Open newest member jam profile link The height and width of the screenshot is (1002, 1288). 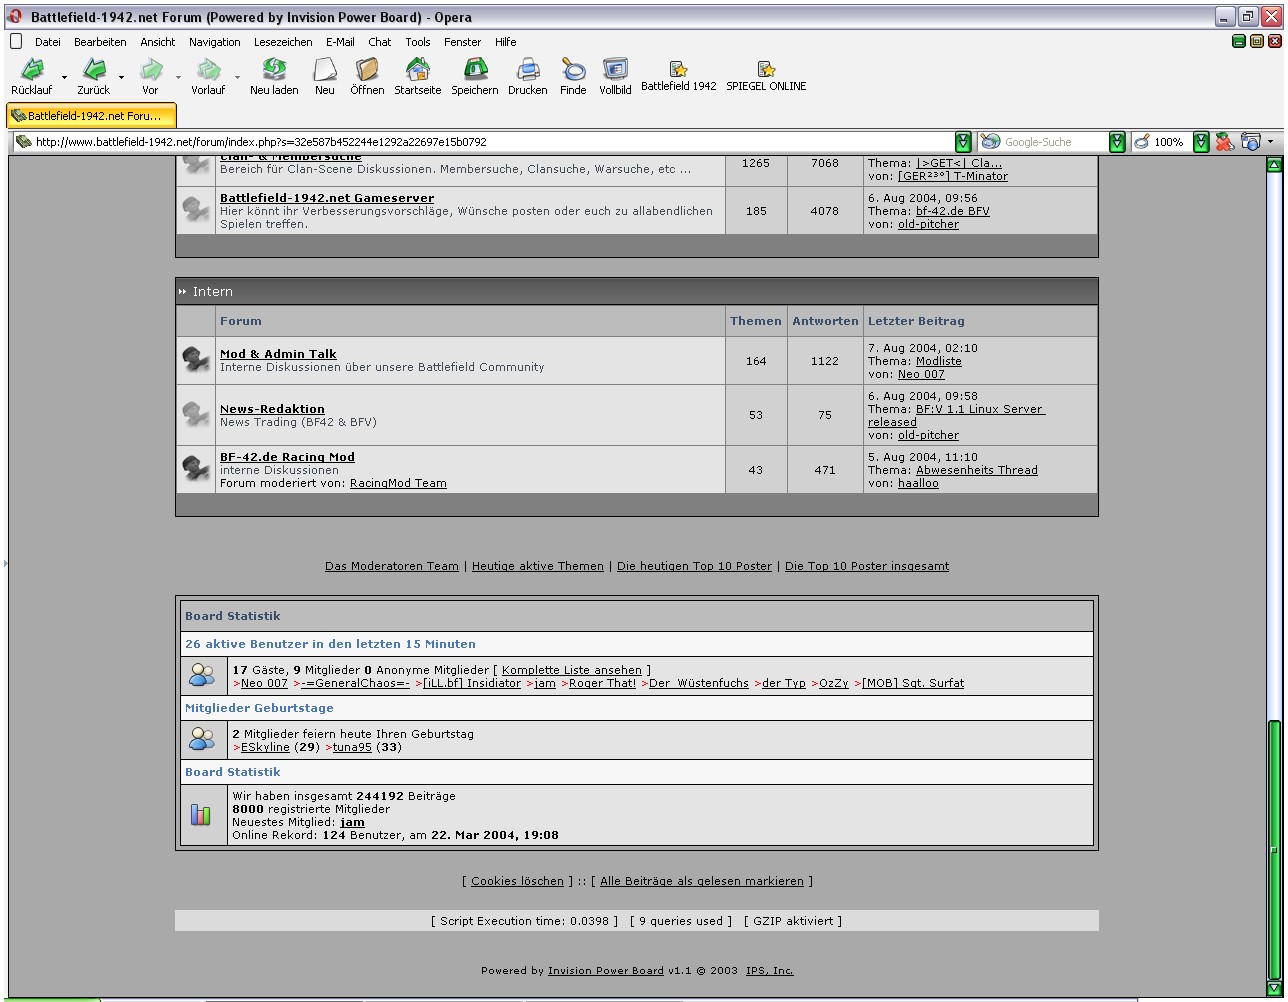(352, 822)
